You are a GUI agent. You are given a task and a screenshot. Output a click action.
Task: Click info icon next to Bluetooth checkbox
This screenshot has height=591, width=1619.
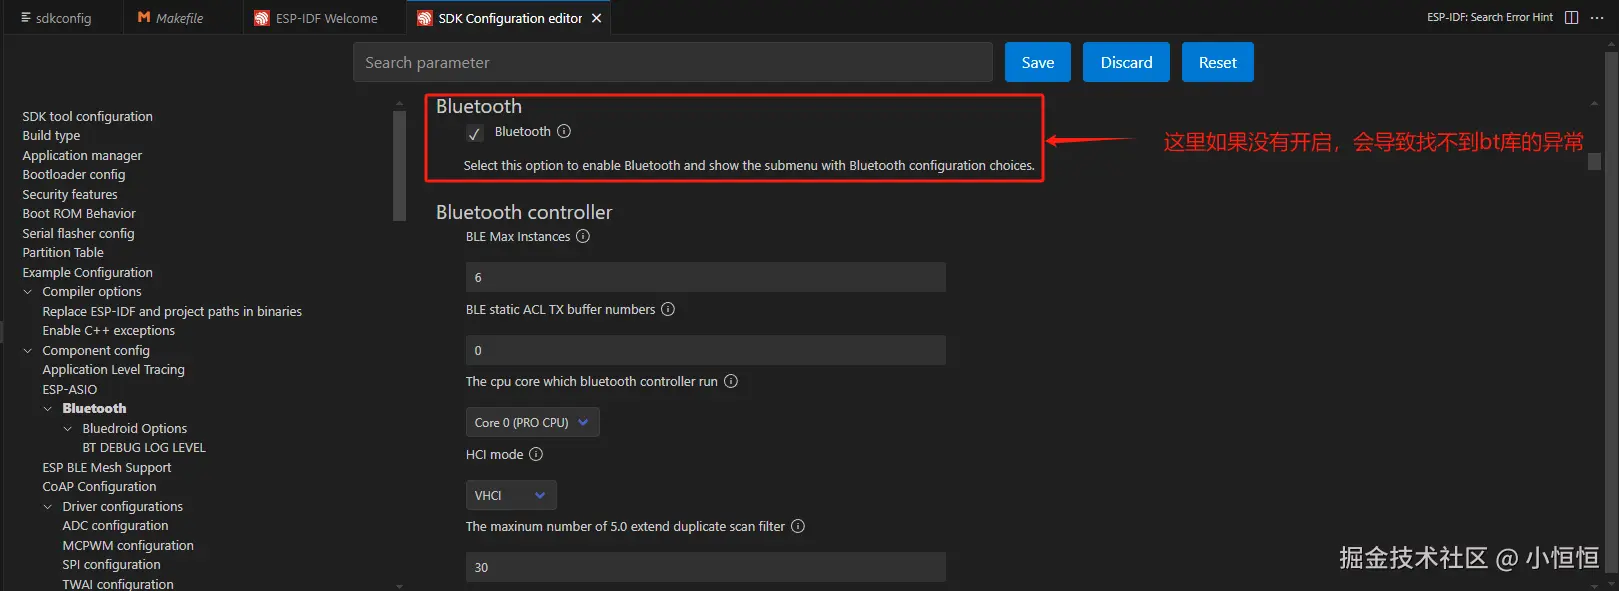coord(564,131)
